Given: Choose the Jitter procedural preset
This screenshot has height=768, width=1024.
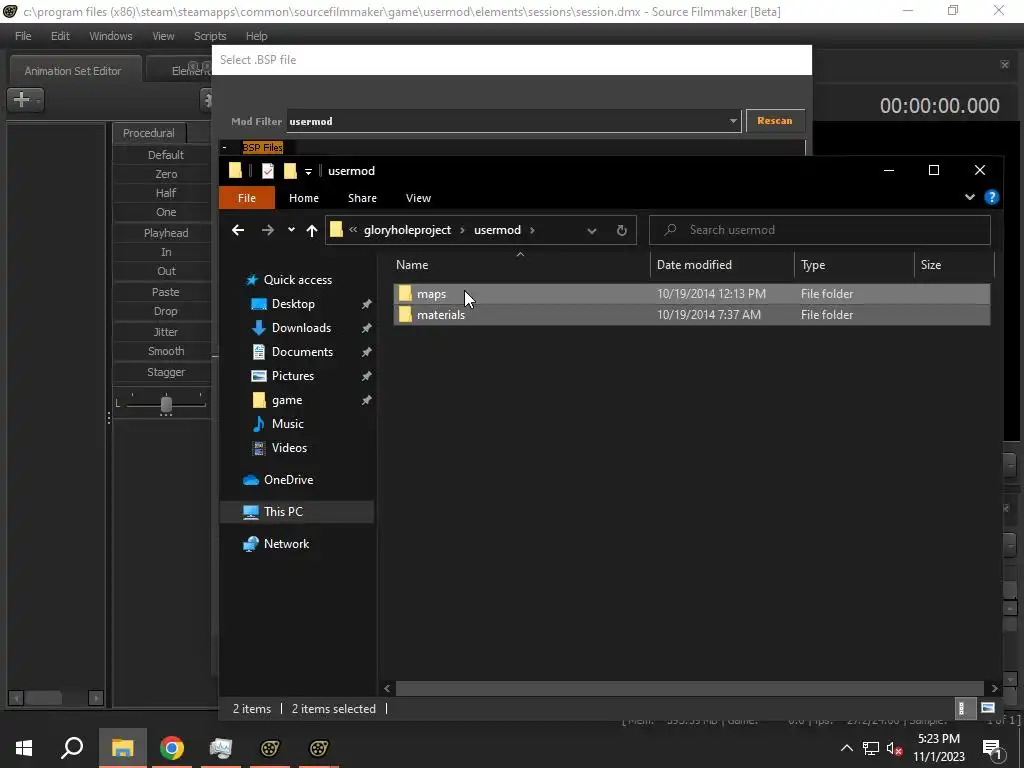Looking at the screenshot, I should click(165, 332).
